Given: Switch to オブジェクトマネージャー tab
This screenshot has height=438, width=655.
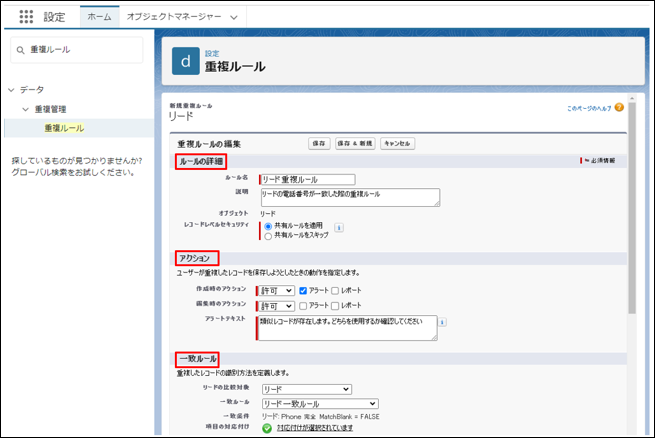Looking at the screenshot, I should click(174, 17).
